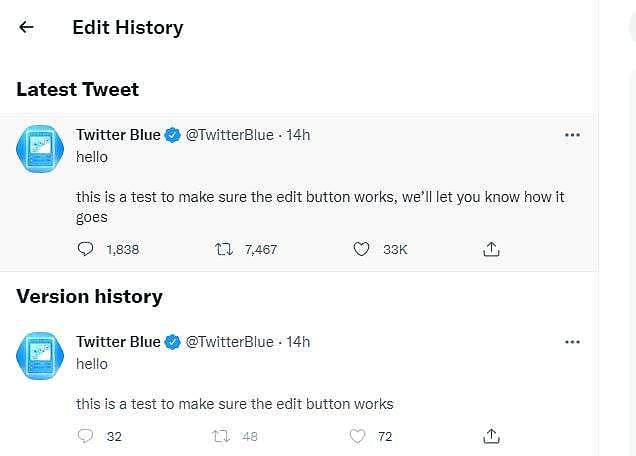The width and height of the screenshot is (636, 456).
Task: Open more options on the latest tweet
Action: [x=572, y=135]
